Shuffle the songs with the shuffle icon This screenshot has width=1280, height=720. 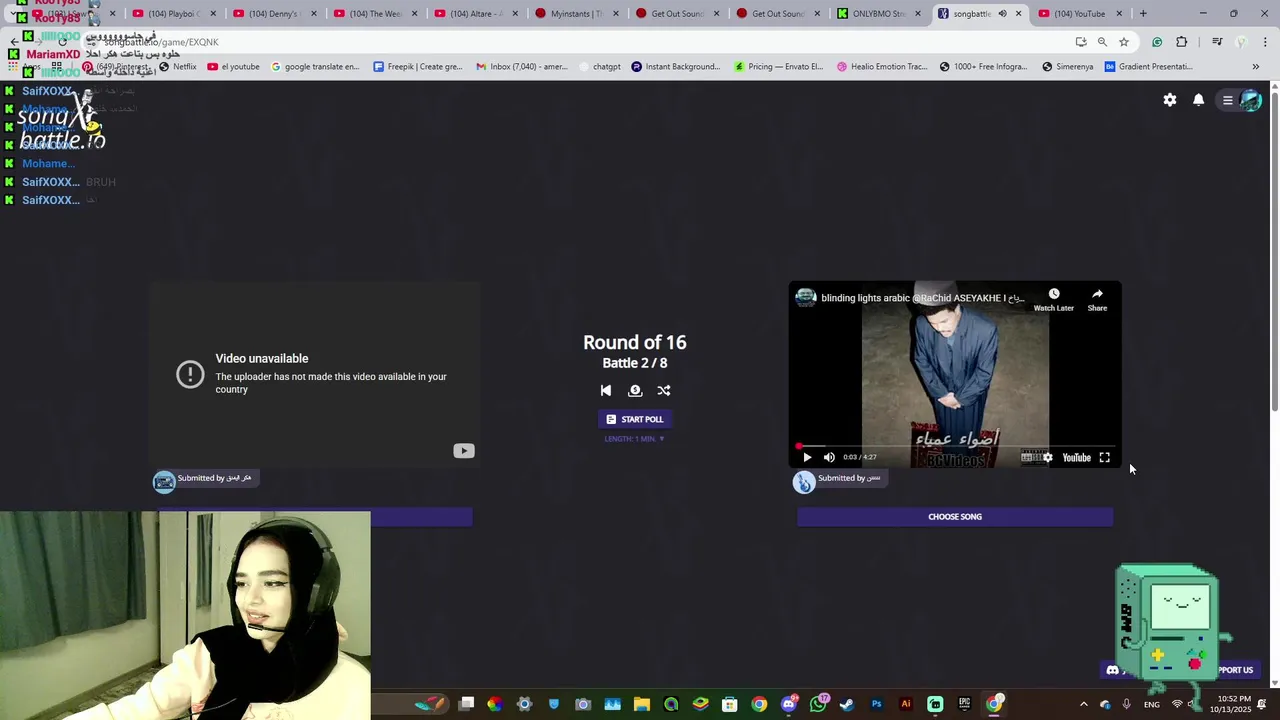664,391
